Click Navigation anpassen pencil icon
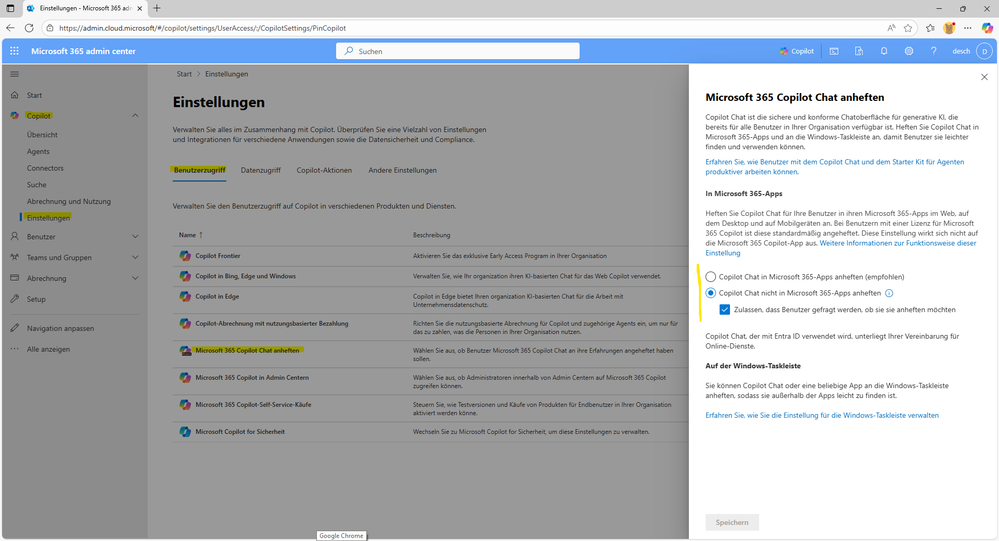 (x=14, y=328)
